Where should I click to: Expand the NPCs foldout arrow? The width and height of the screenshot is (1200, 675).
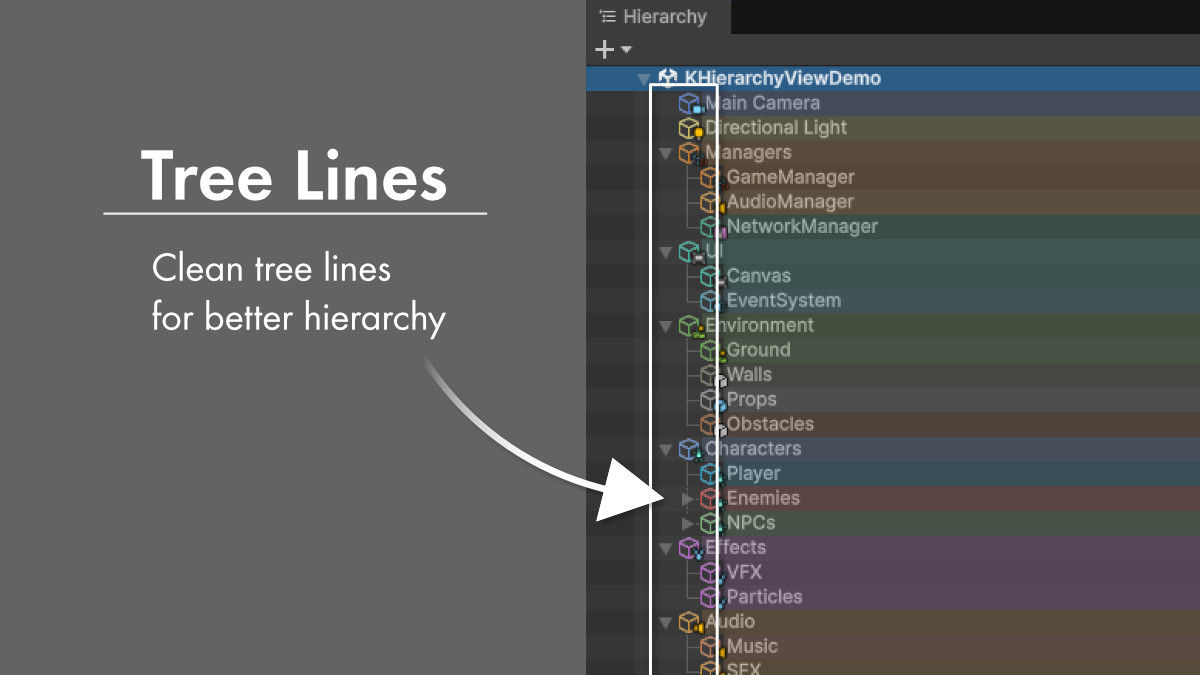pyautogui.click(x=688, y=522)
